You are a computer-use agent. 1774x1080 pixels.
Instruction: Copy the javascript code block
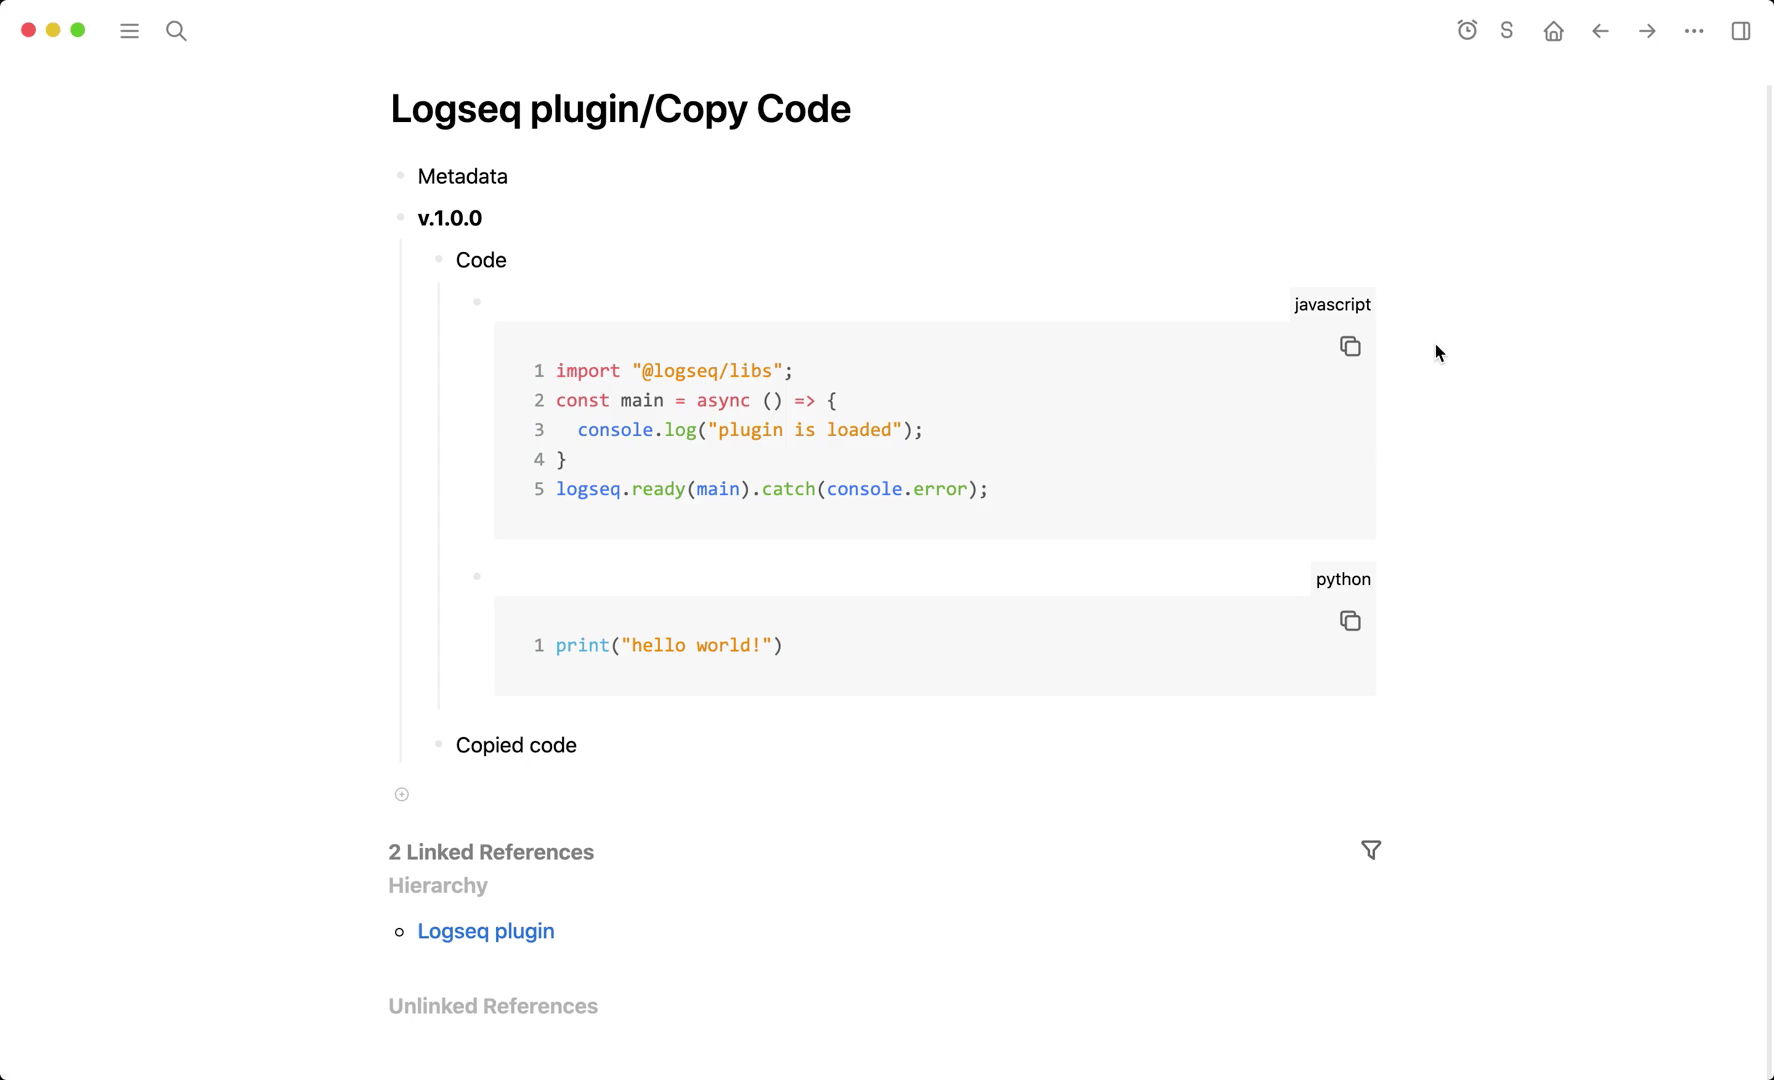click(1350, 346)
